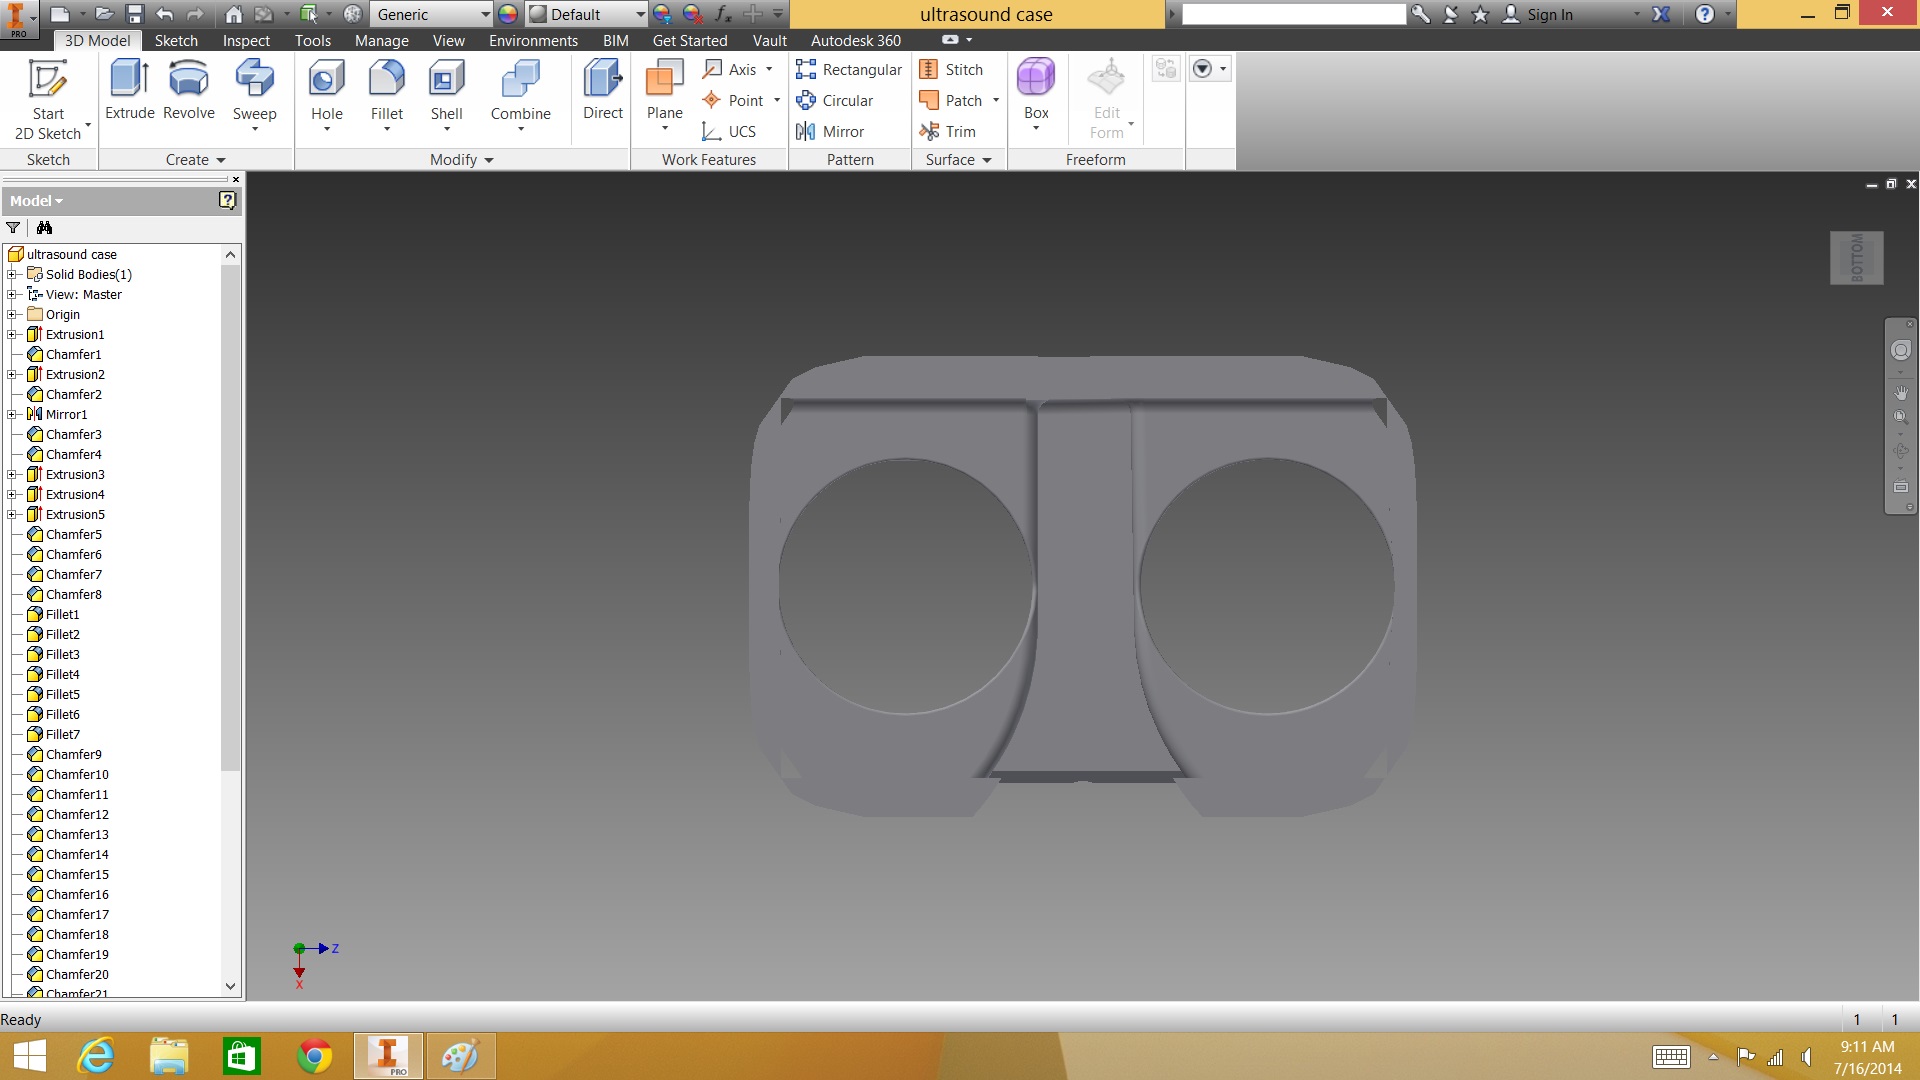This screenshot has height=1080, width=1920.
Task: Select the Shell tool
Action: pos(446,95)
